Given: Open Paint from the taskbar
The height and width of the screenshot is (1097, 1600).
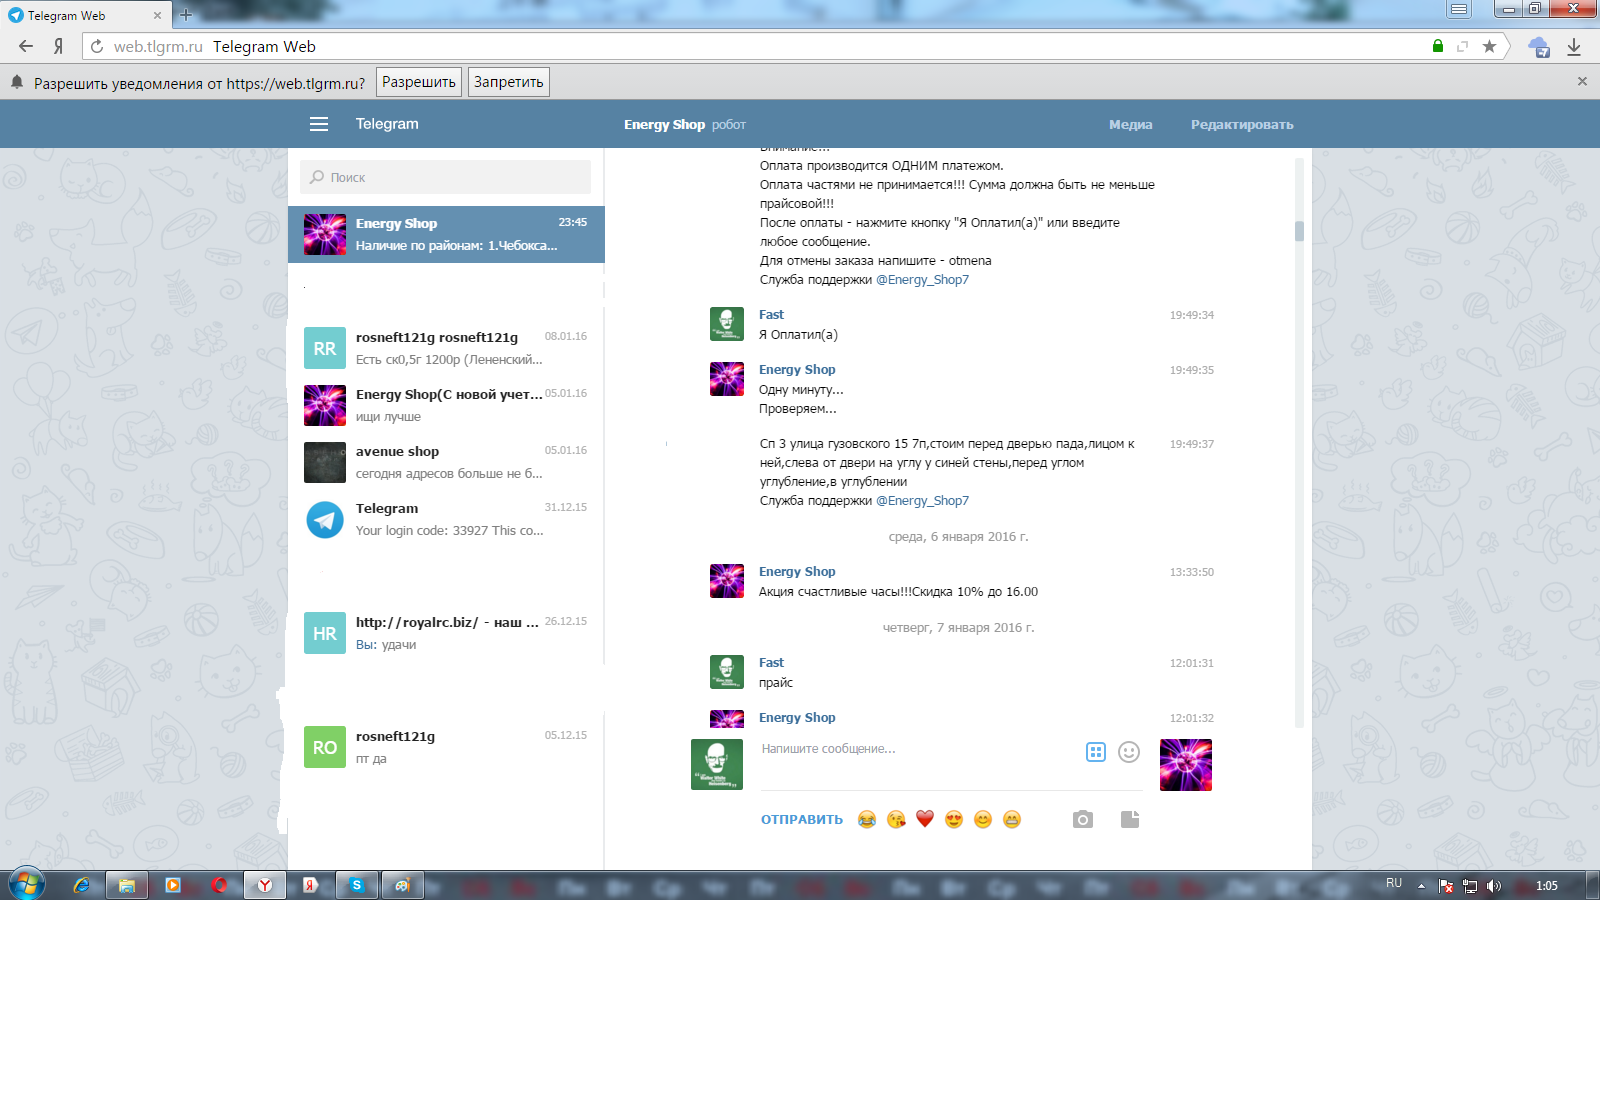Looking at the screenshot, I should point(403,885).
